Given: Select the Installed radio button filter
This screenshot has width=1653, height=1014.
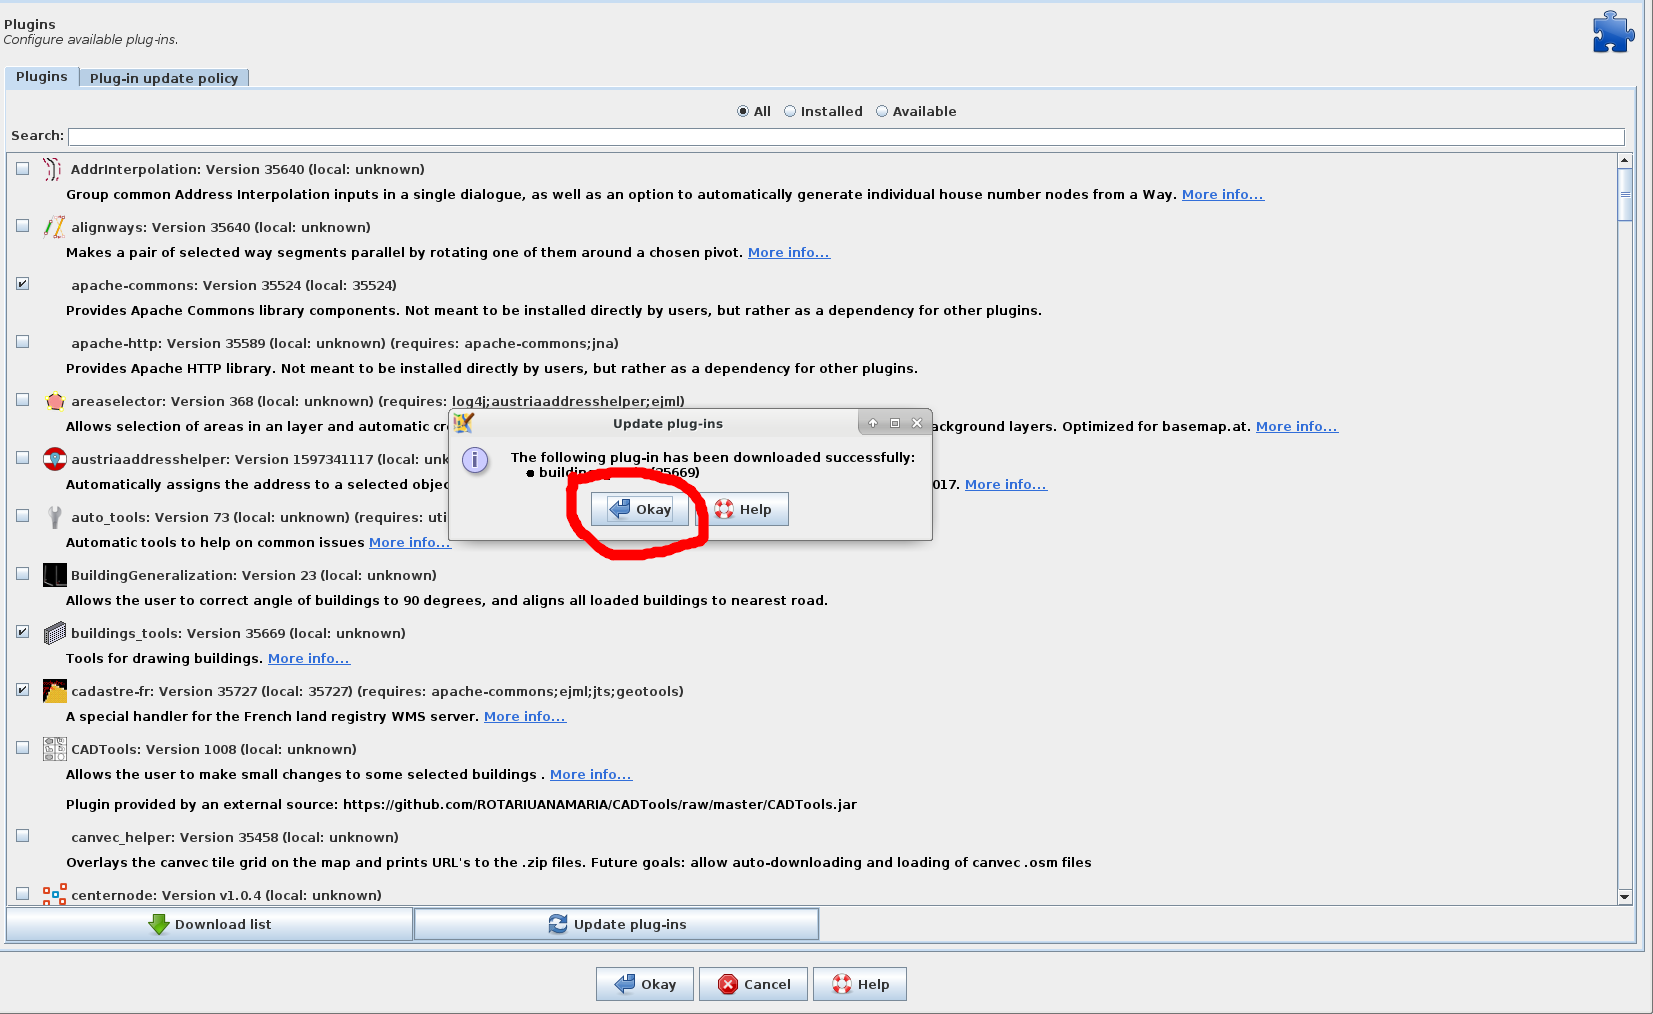Looking at the screenshot, I should click(x=790, y=112).
